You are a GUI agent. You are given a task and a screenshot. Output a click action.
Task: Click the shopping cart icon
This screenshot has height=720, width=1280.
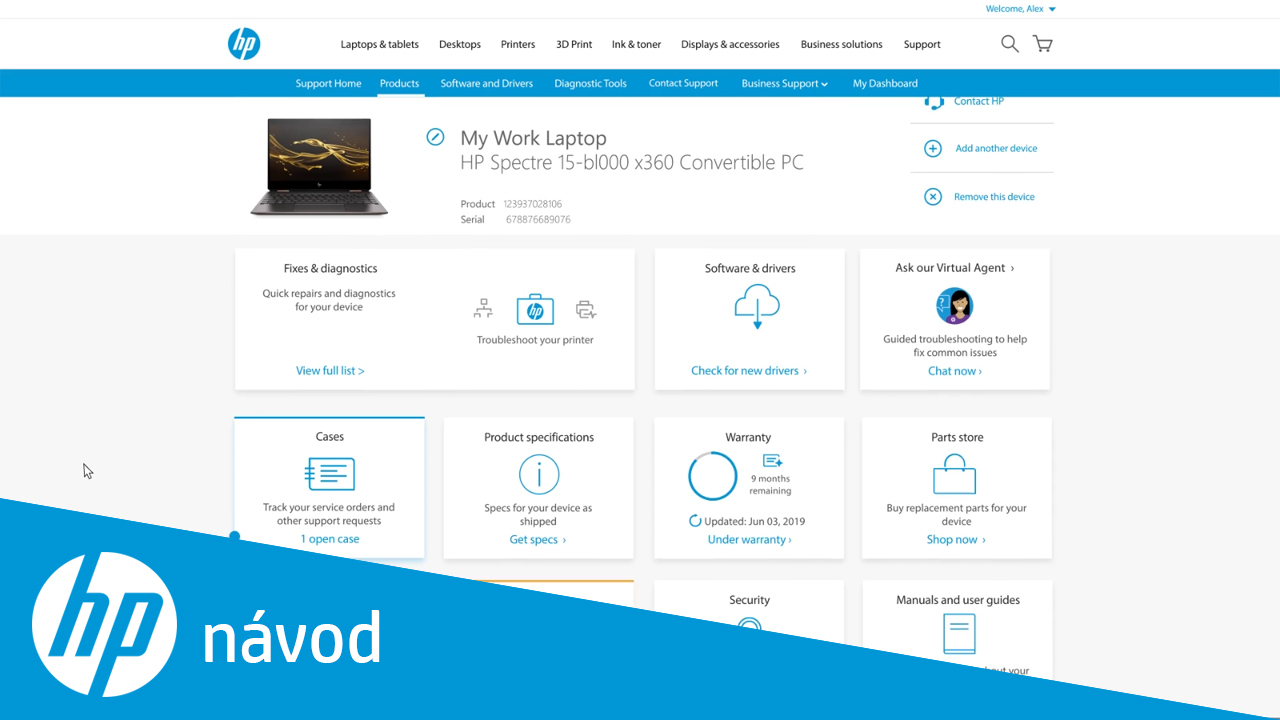pyautogui.click(x=1042, y=44)
